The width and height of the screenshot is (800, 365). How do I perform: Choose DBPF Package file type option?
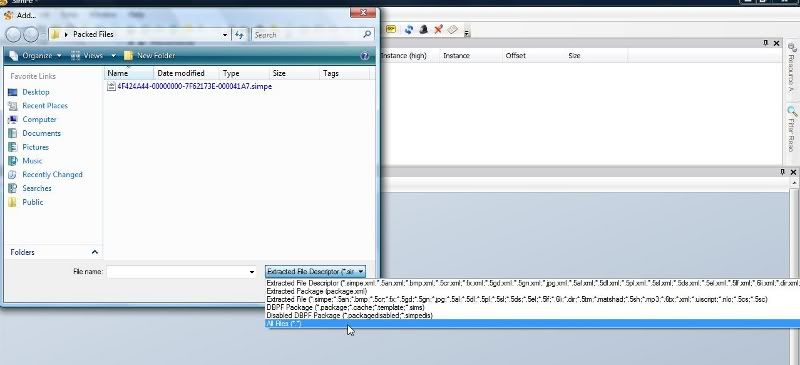pyautogui.click(x=345, y=308)
